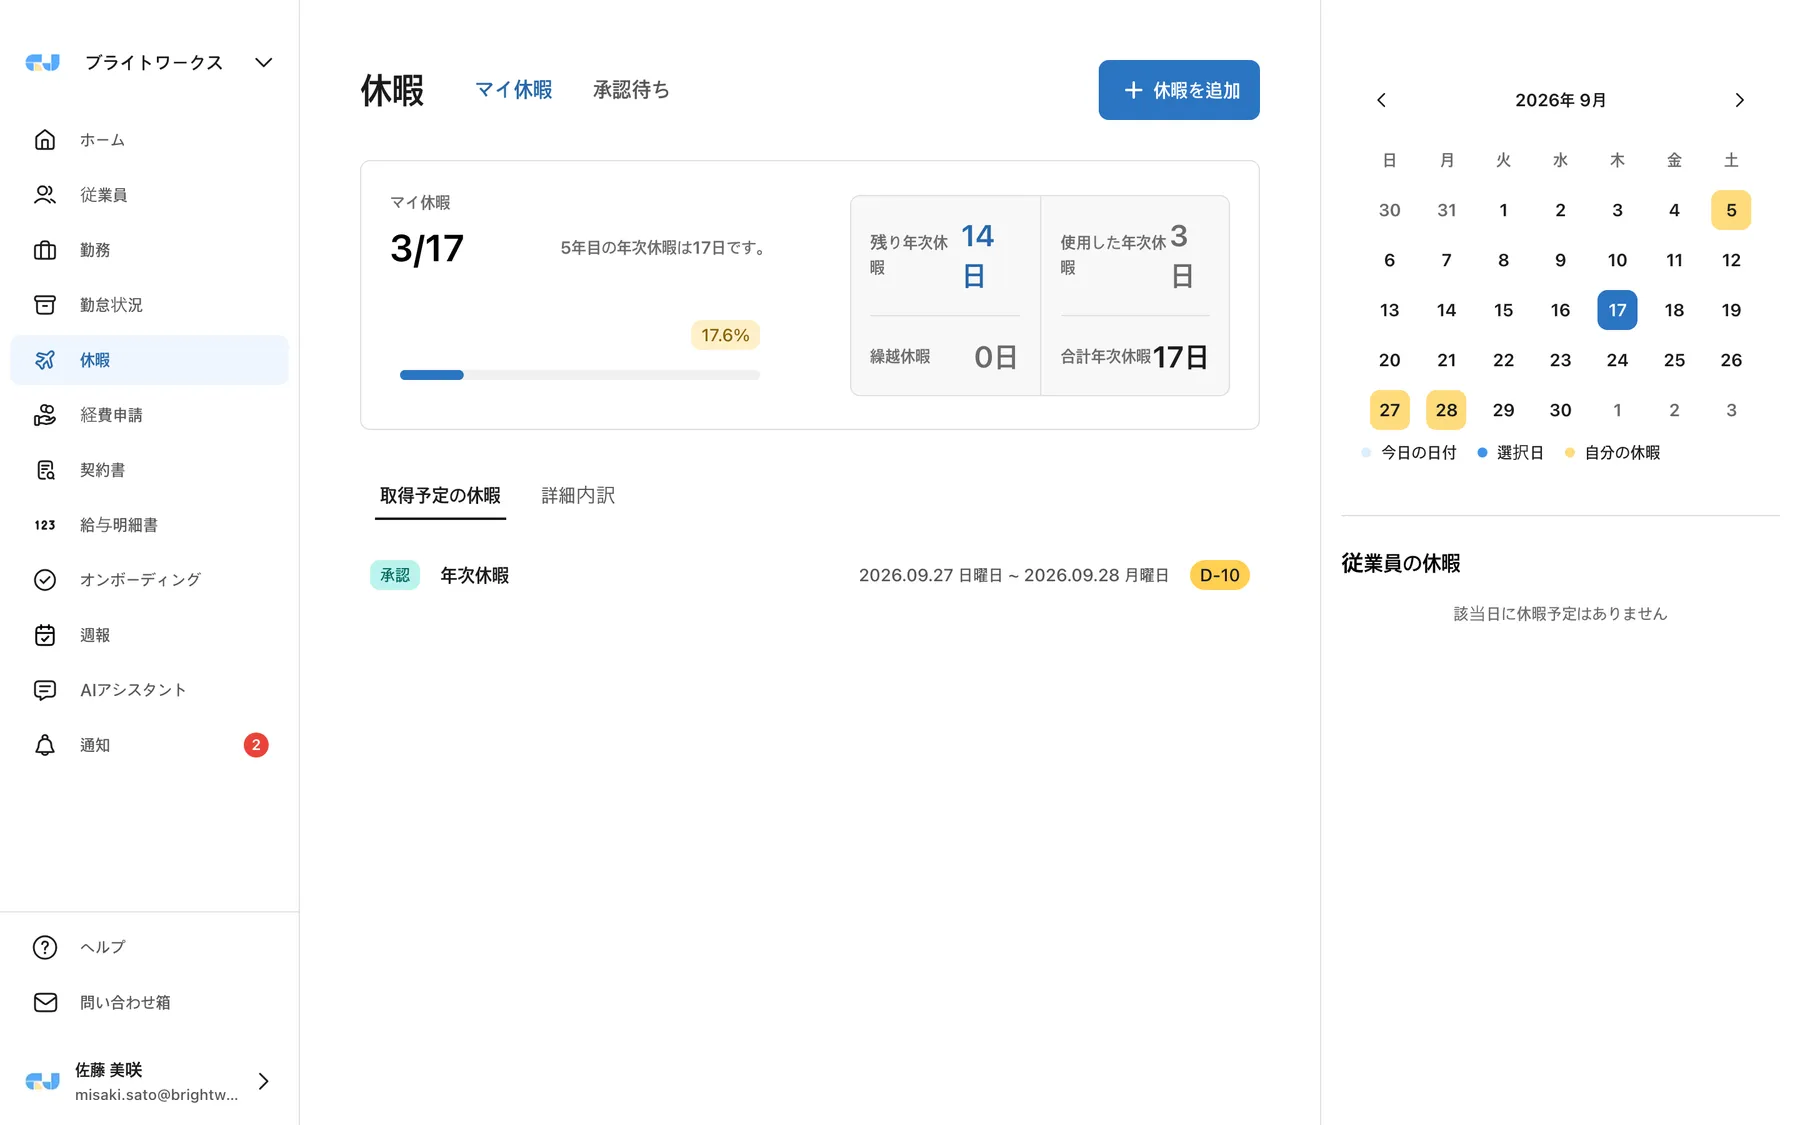Select September 17 in calendar
1800x1125 pixels.
click(x=1617, y=310)
